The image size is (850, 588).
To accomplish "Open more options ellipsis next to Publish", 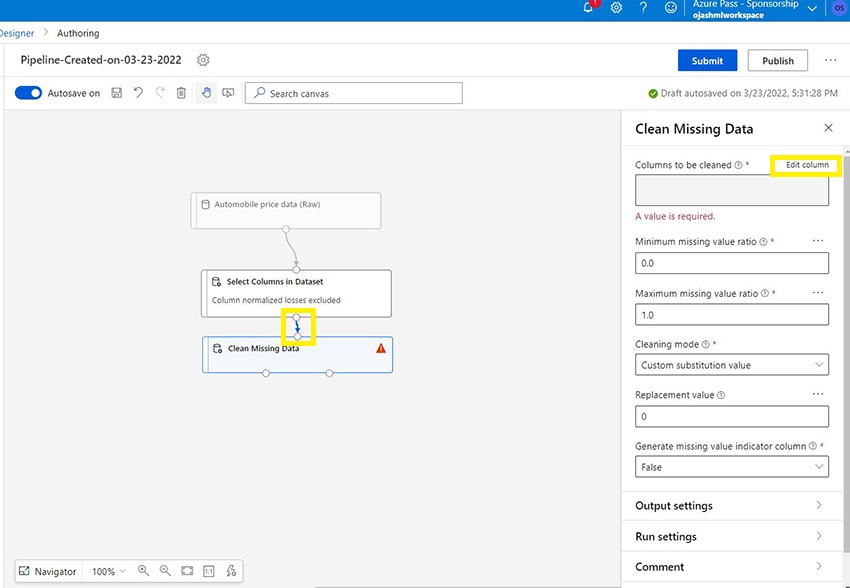I will pos(830,60).
